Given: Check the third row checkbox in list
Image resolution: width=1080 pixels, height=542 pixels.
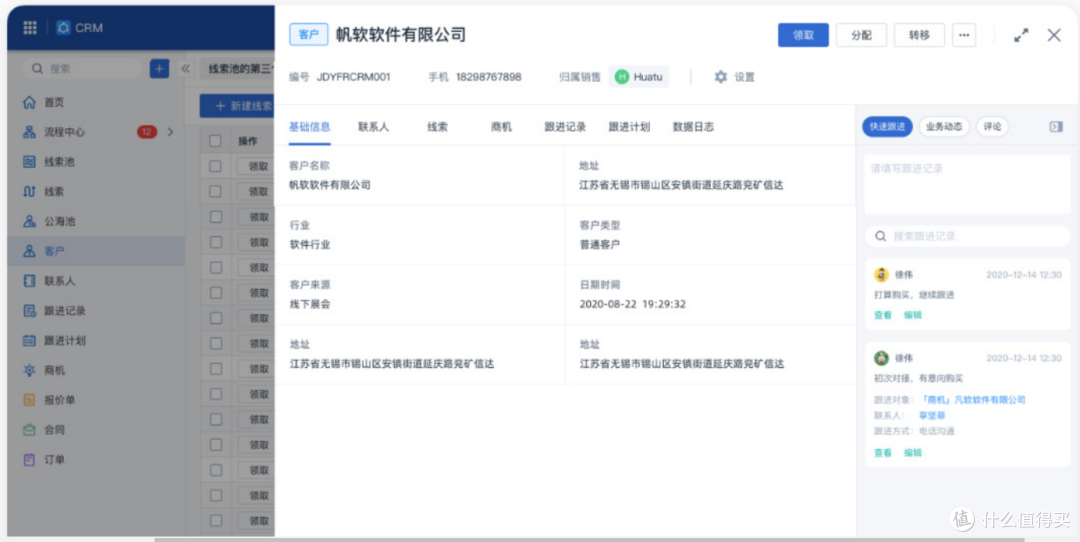Looking at the screenshot, I should [216, 217].
